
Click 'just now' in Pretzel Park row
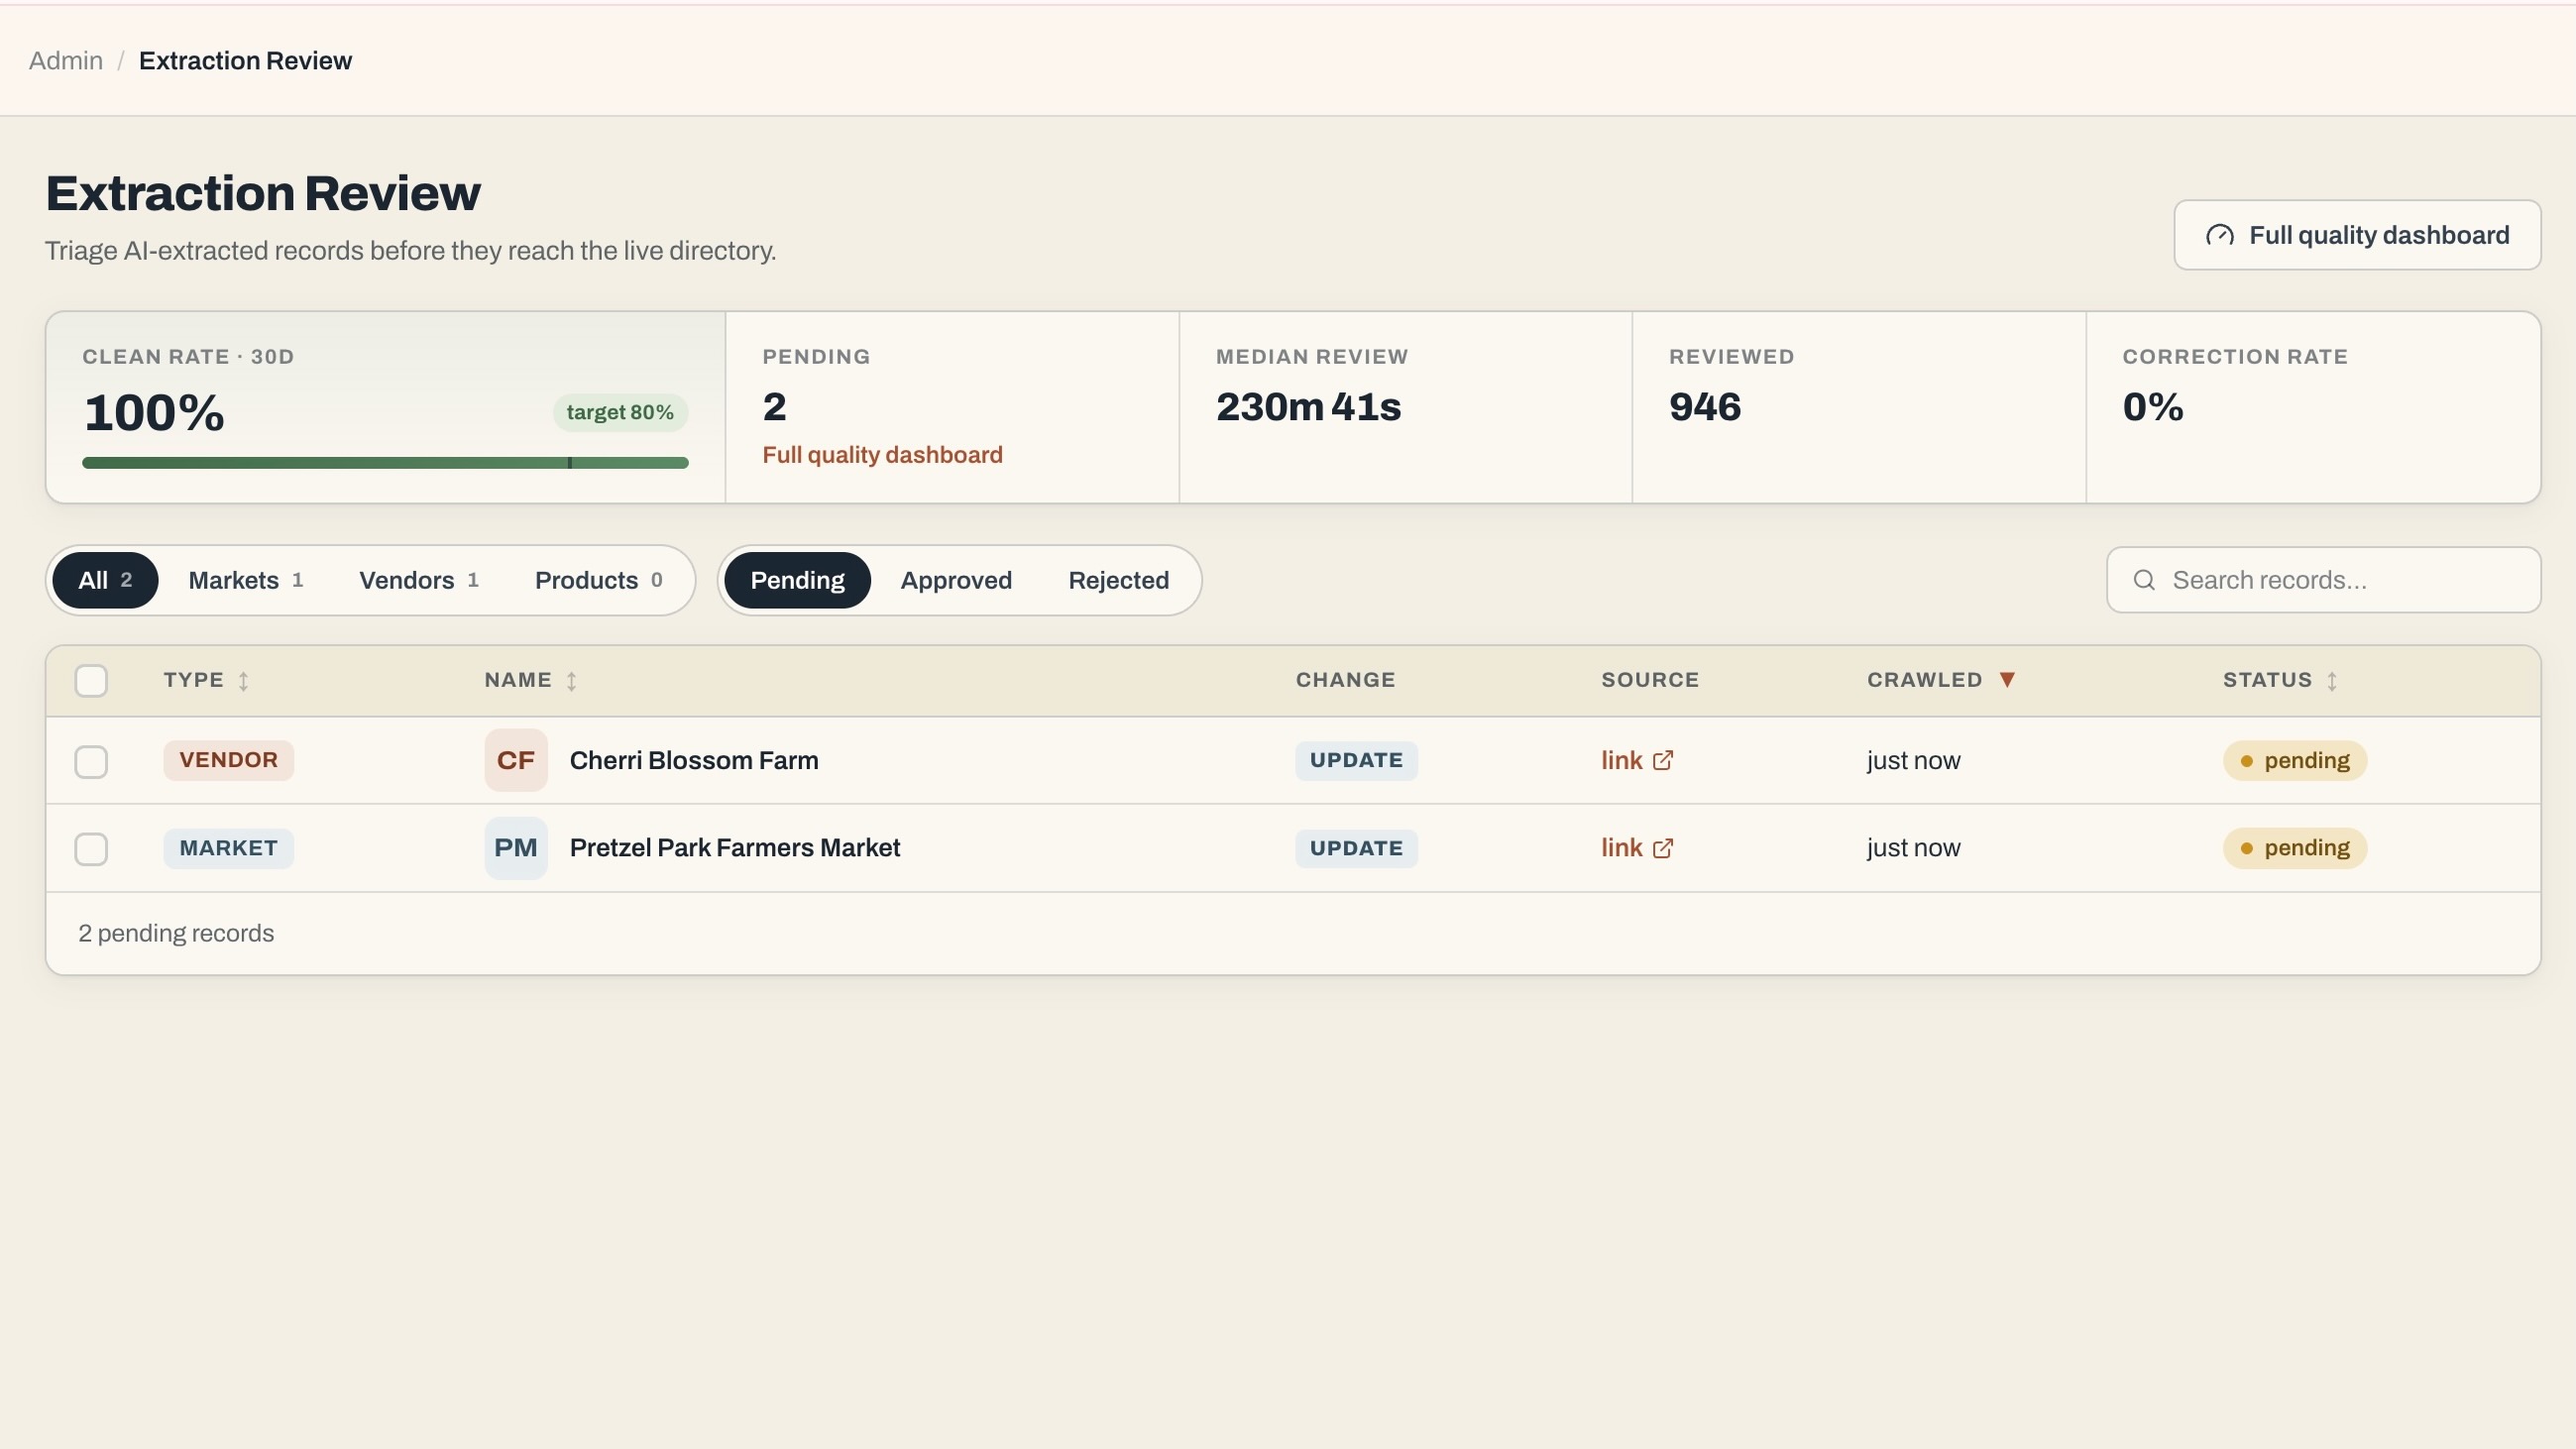pos(1913,848)
